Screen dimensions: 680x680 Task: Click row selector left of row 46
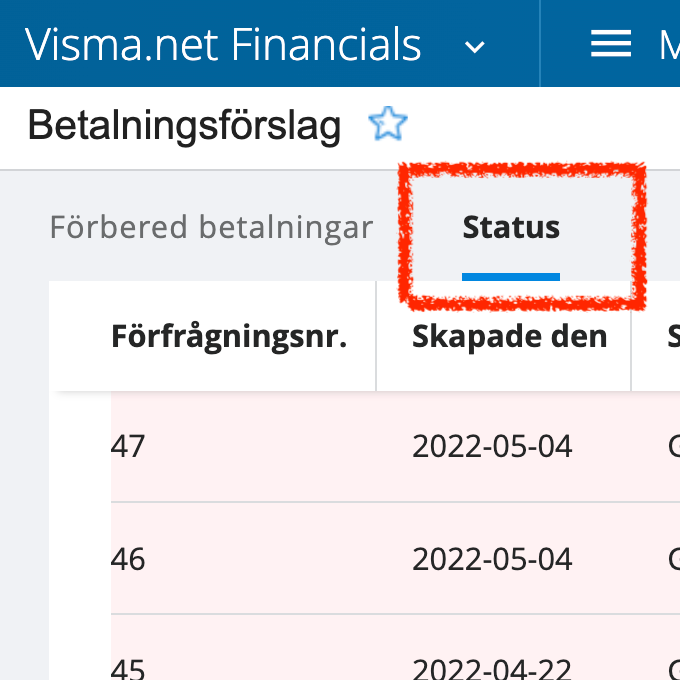[x=80, y=558]
